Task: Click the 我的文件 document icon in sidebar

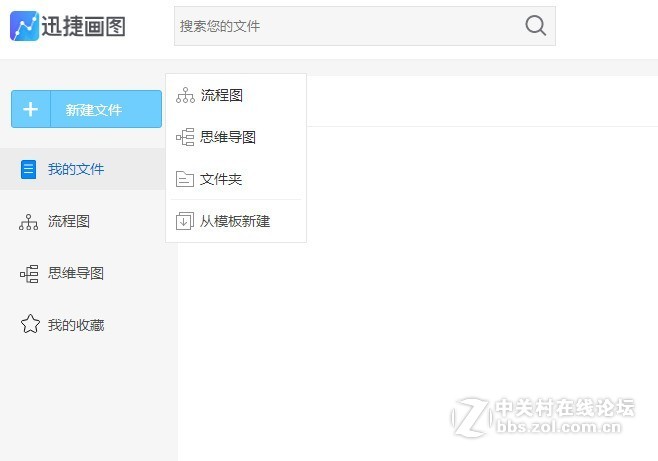Action: 29,169
